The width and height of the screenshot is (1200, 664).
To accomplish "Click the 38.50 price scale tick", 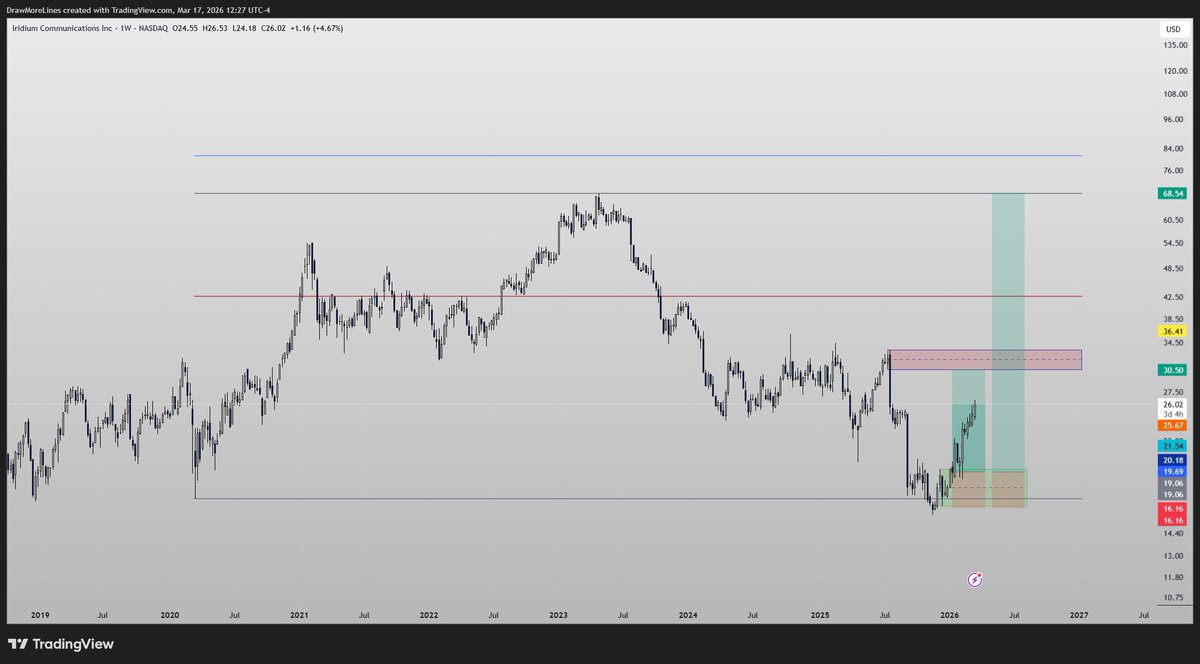I will coord(1173,318).
